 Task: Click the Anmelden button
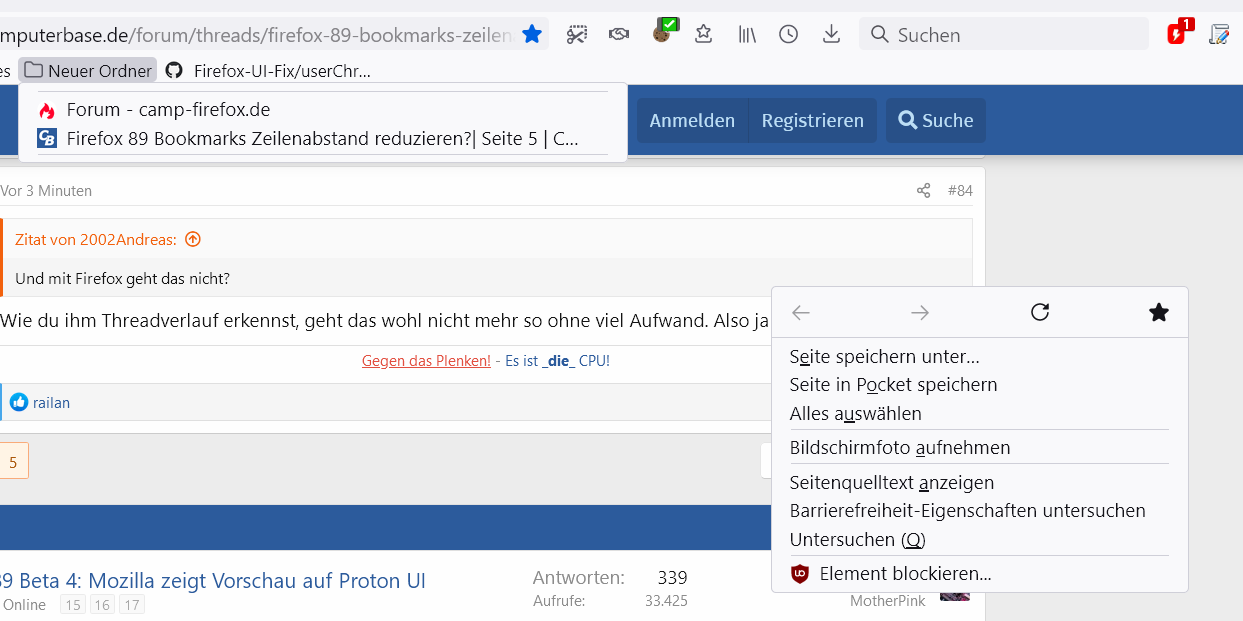click(692, 121)
